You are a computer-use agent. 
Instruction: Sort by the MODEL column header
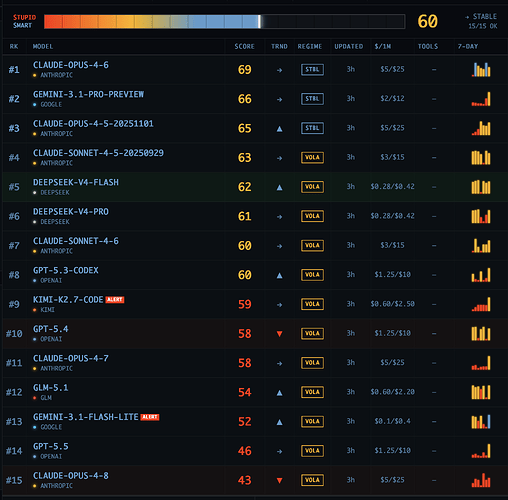point(43,46)
